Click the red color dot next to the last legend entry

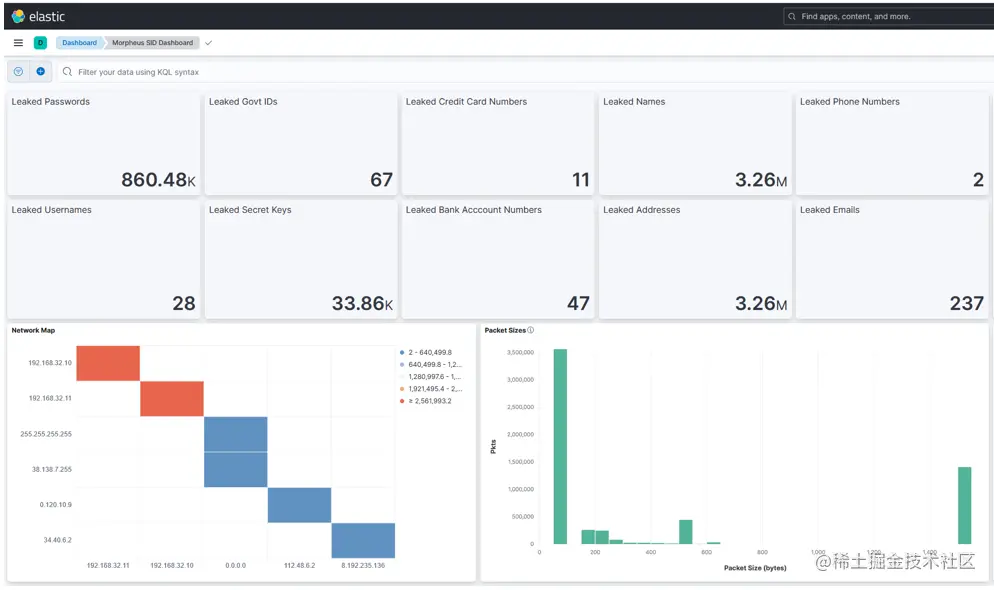402,401
